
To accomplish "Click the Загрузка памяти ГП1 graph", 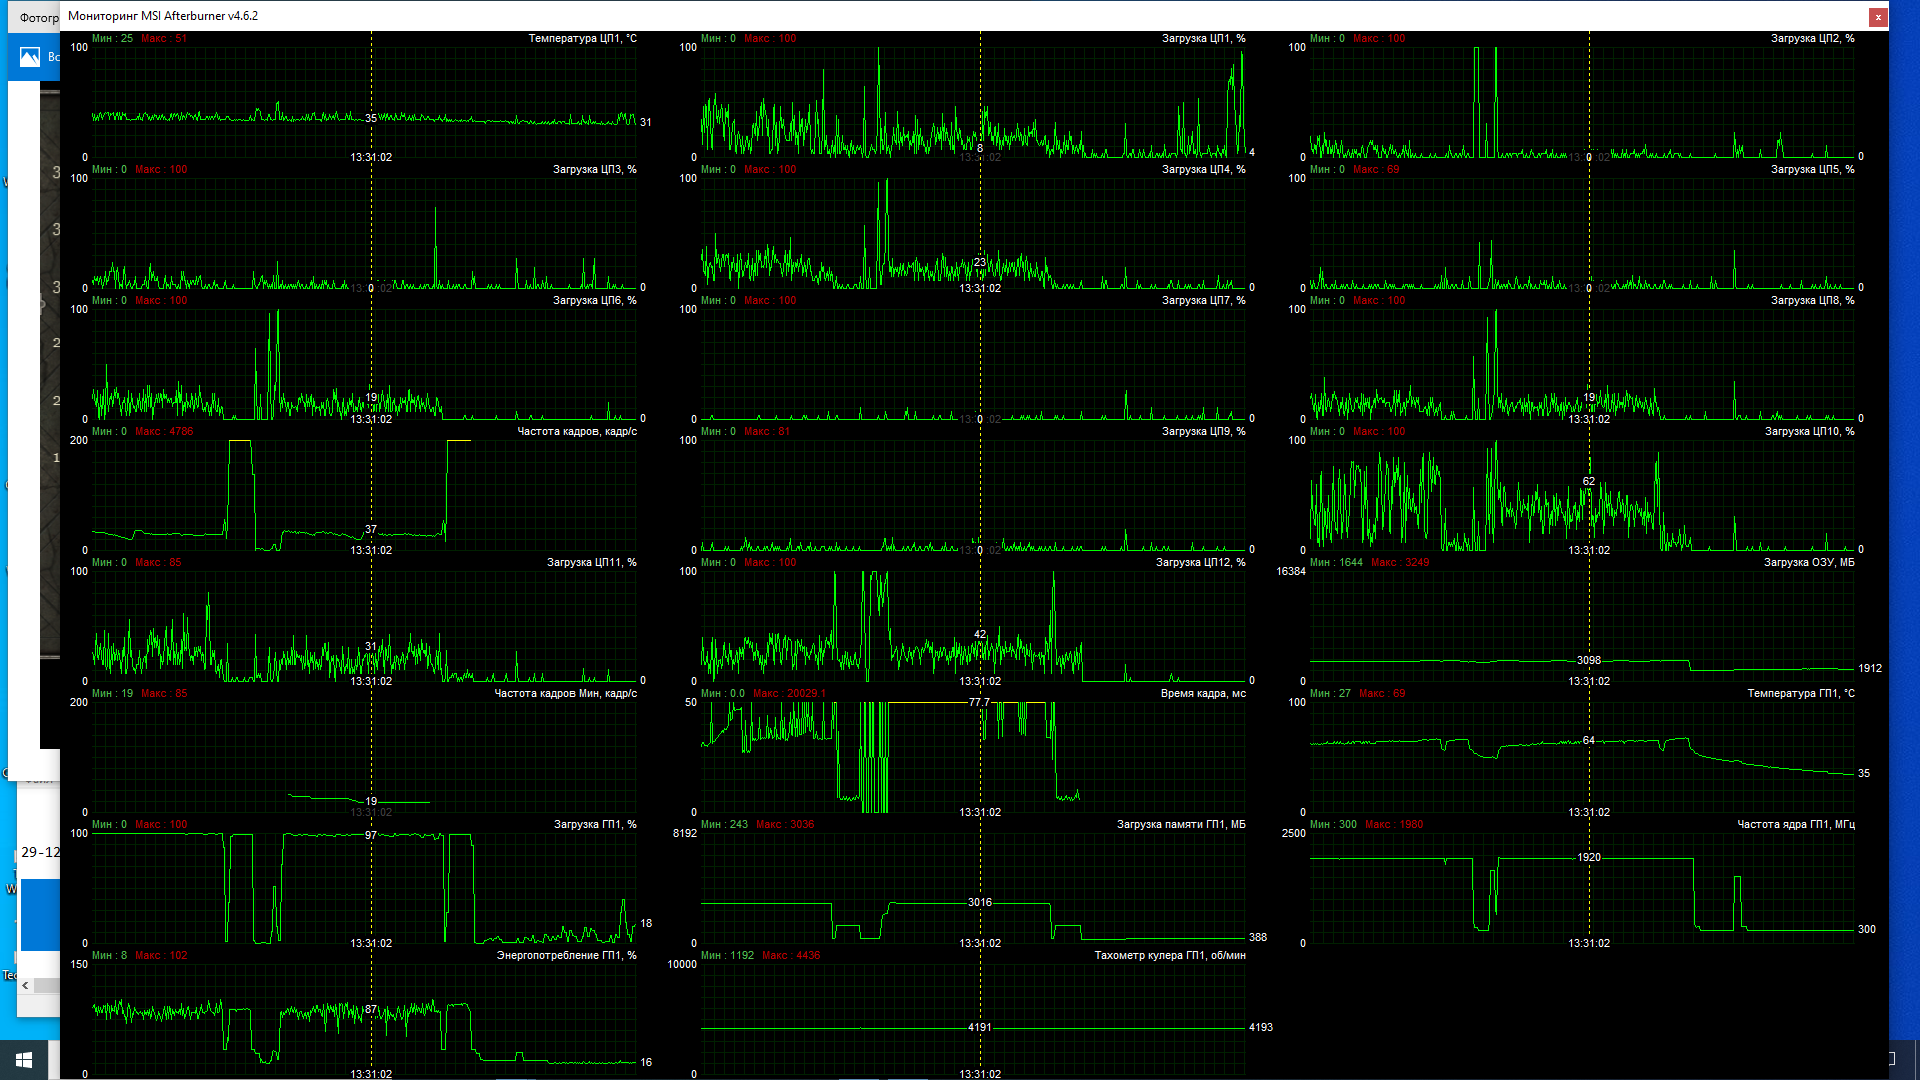I will pyautogui.click(x=975, y=888).
